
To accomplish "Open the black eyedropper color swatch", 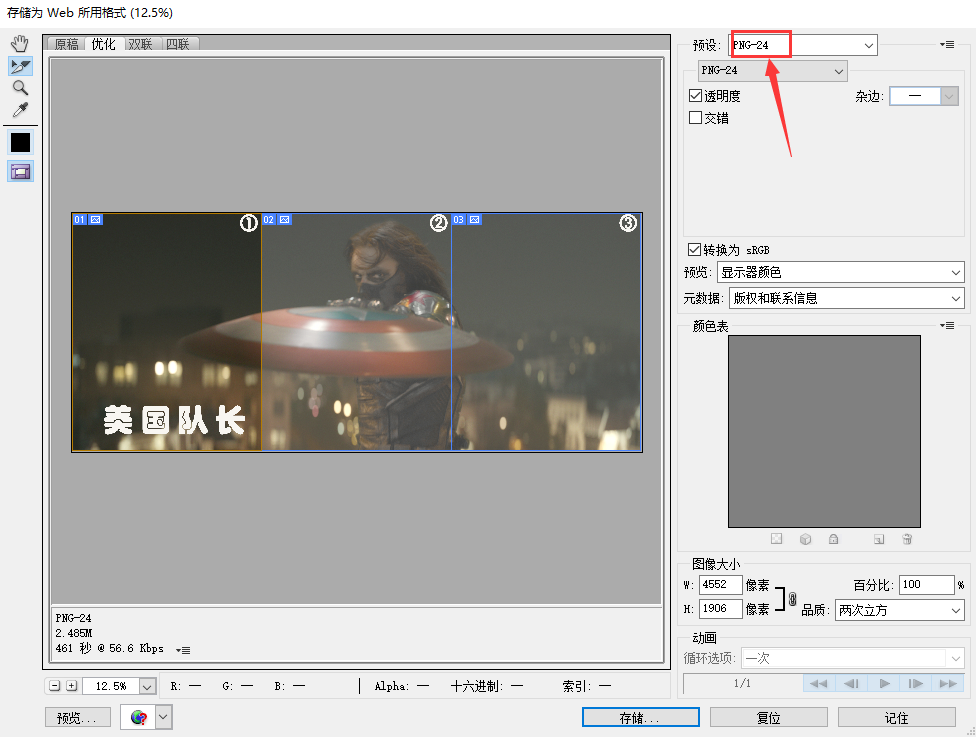I will pos(20,143).
